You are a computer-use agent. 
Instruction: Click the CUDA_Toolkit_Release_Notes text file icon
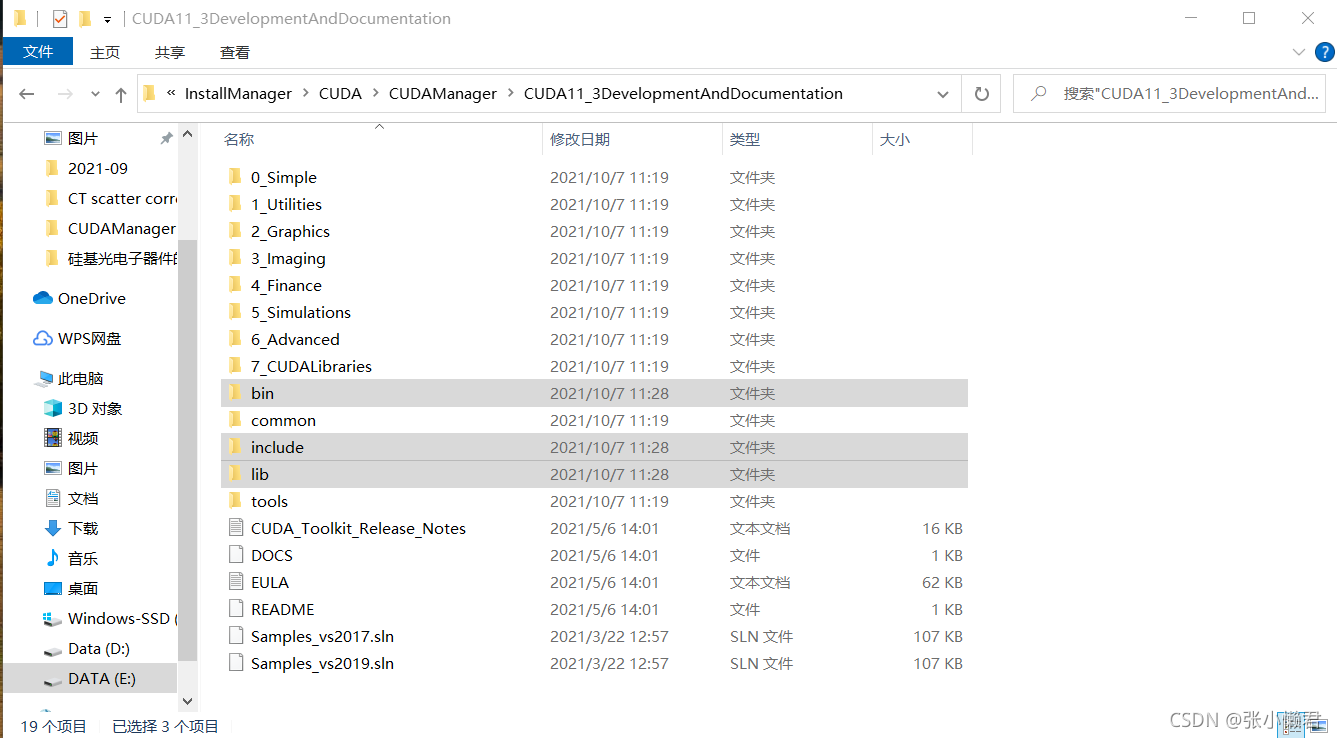click(236, 528)
